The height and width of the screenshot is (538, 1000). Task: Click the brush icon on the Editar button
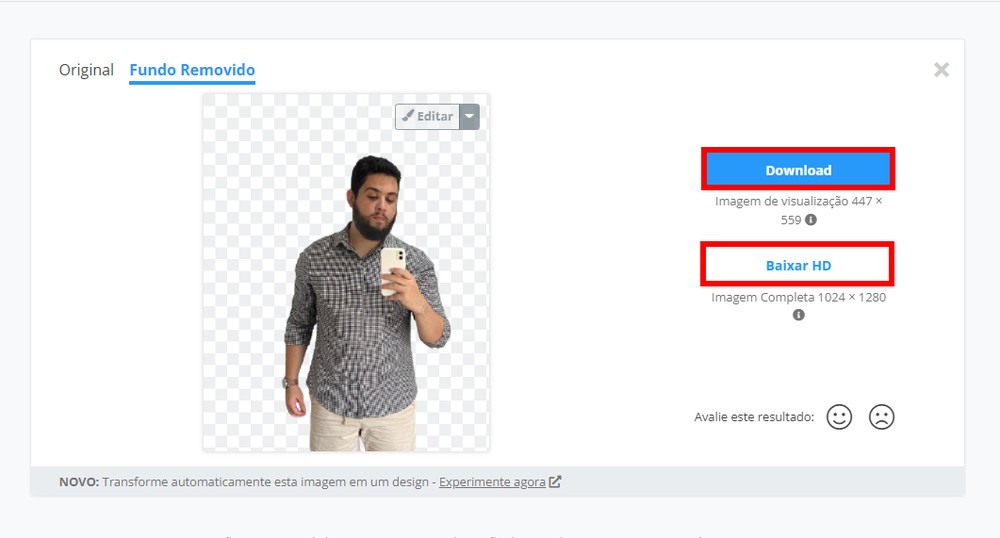coord(408,116)
